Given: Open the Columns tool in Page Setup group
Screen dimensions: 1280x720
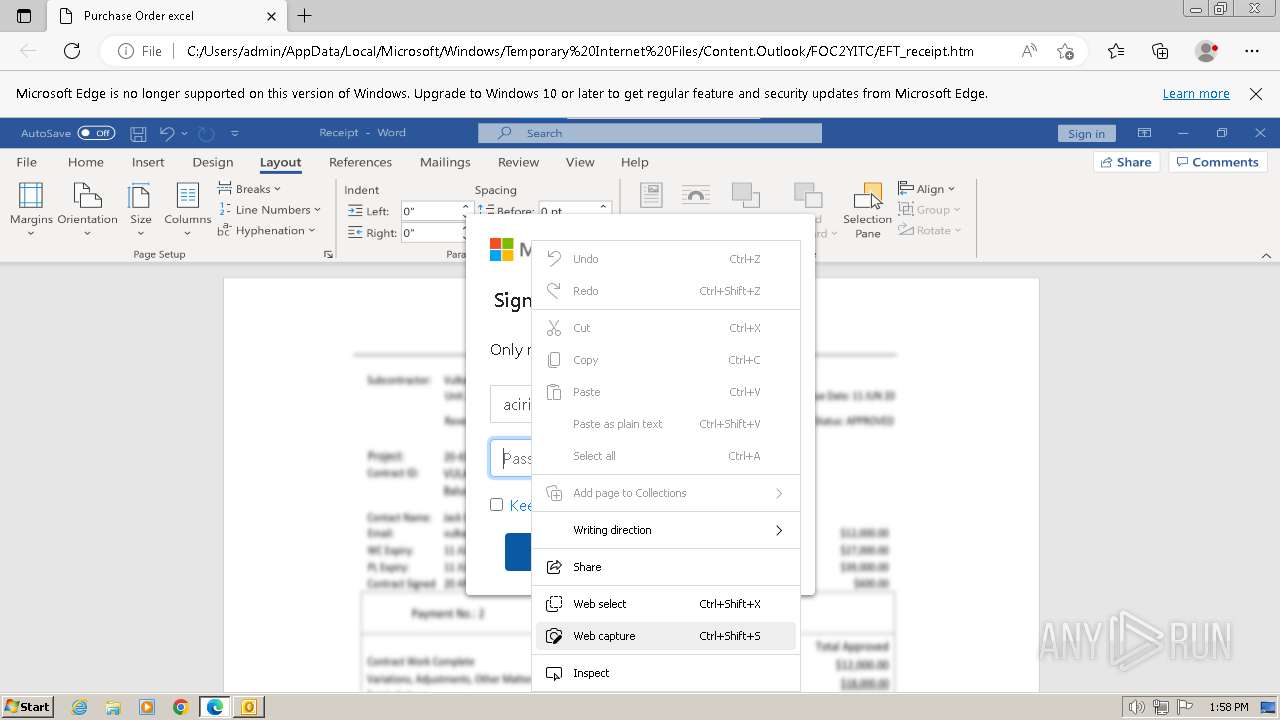Looking at the screenshot, I should tap(188, 210).
